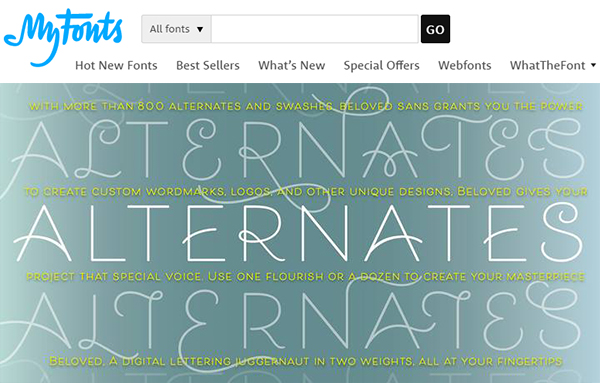Open the WhatTheFont menu
Viewport: 600px width, 383px height.
(548, 65)
